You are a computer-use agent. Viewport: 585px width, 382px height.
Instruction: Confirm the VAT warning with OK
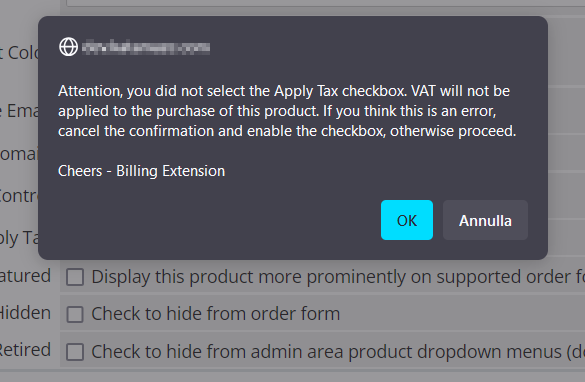point(407,220)
